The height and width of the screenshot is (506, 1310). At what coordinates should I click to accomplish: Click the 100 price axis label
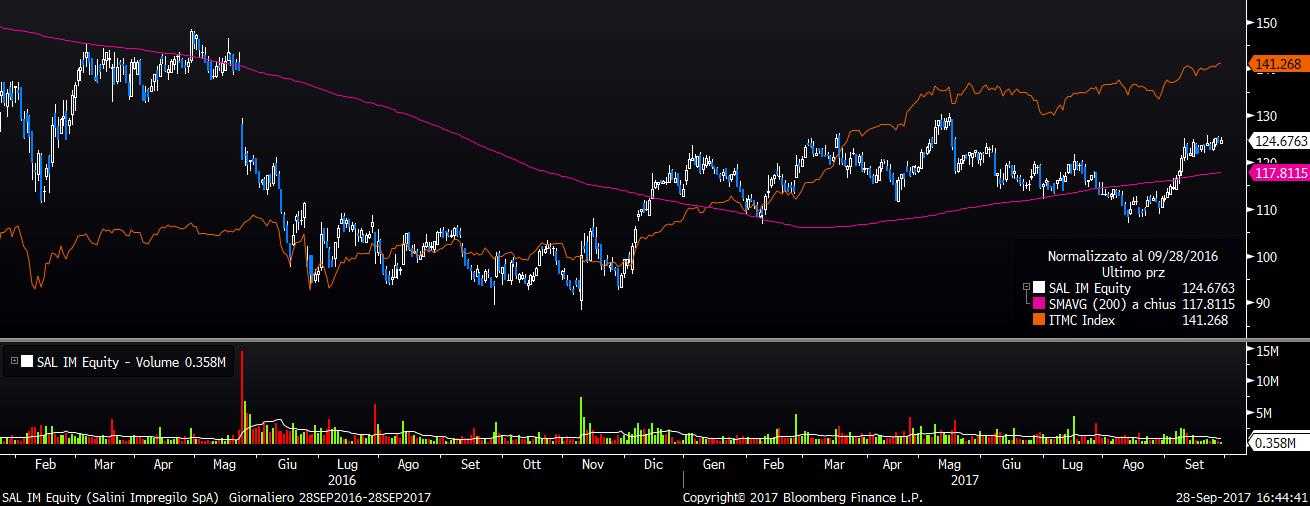coord(1268,257)
